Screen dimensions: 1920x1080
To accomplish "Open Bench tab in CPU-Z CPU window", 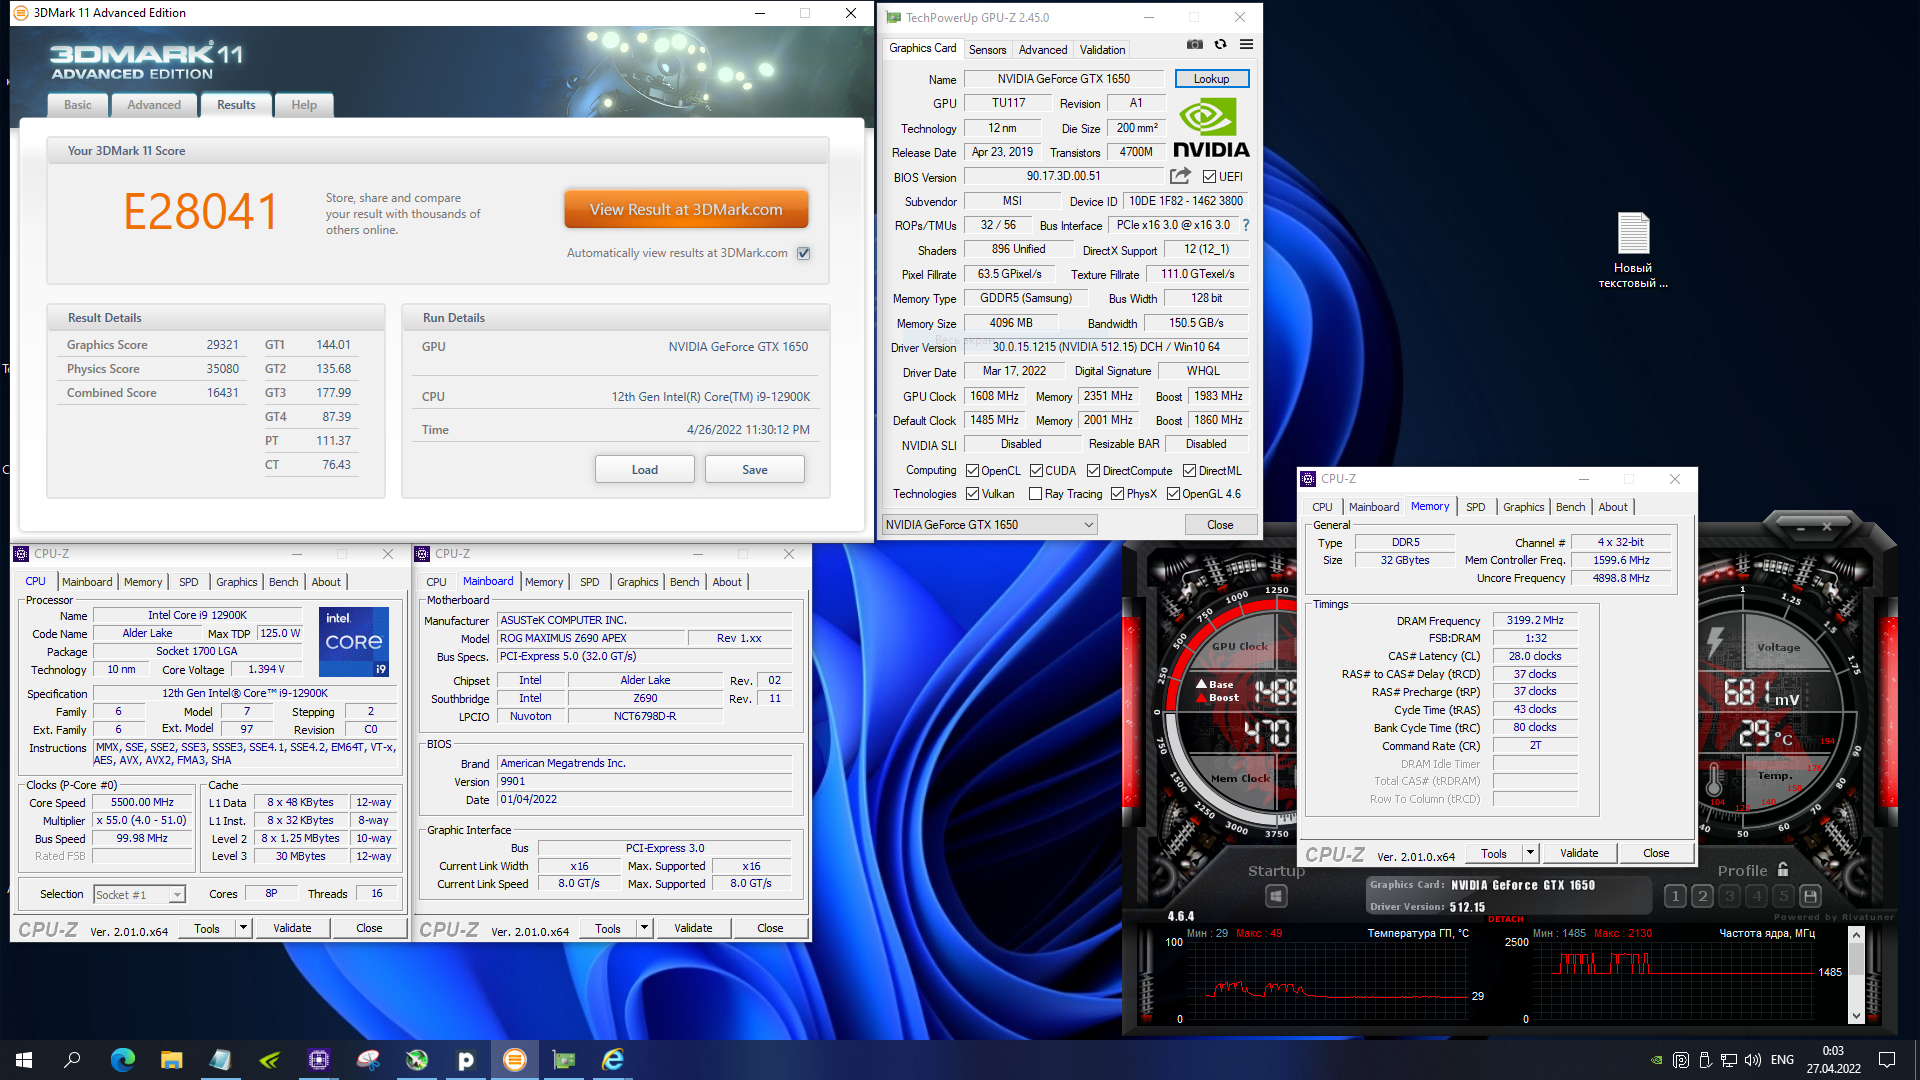I will [x=283, y=582].
